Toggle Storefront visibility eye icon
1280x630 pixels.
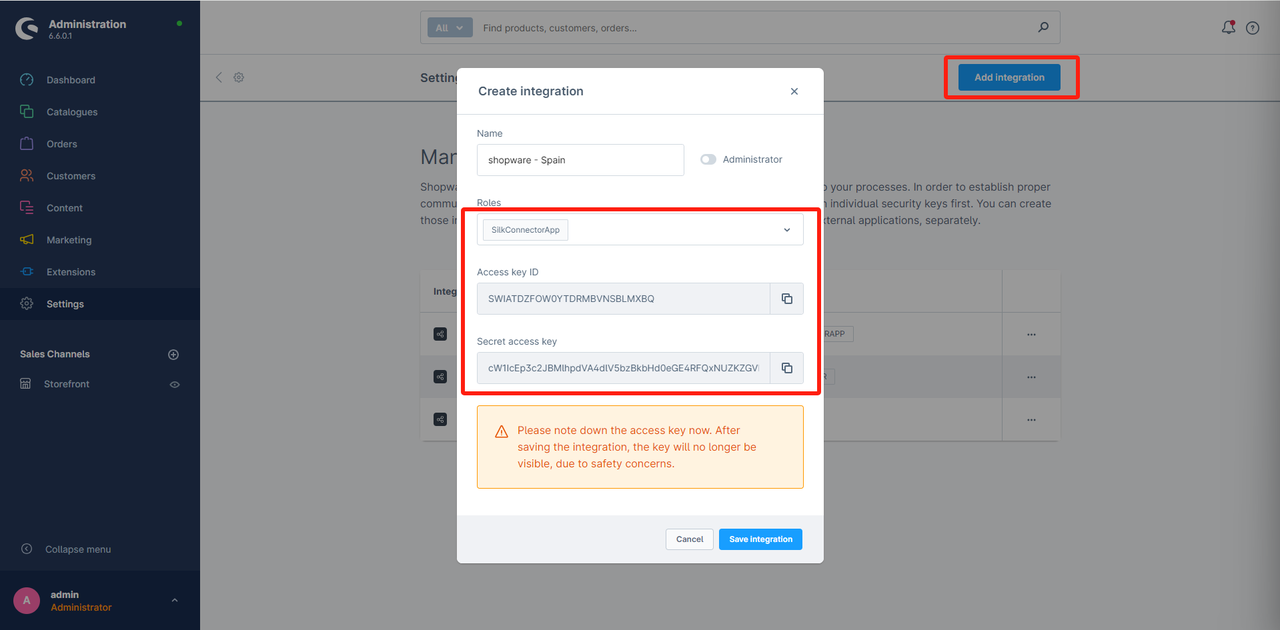pyautogui.click(x=174, y=384)
